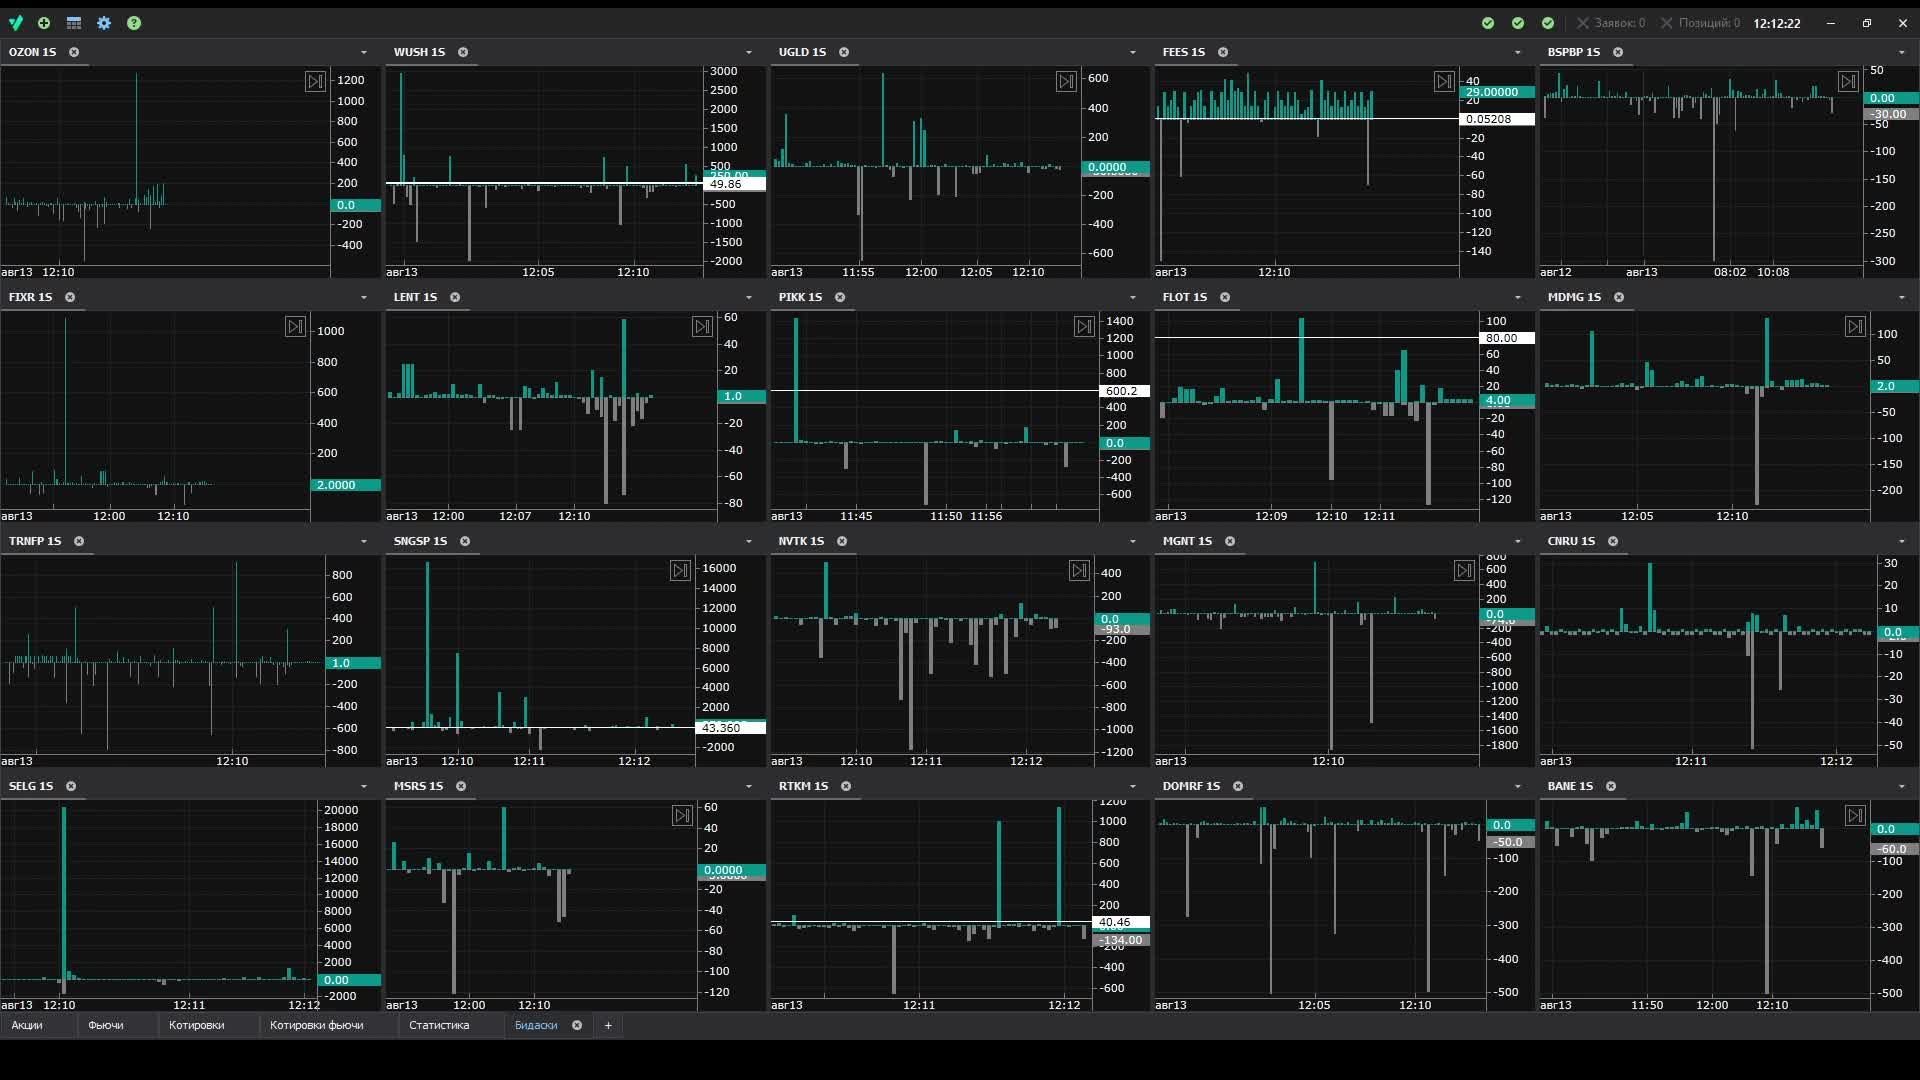Jump to latest data on NVTK chart
The width and height of the screenshot is (1920, 1080).
[1079, 571]
